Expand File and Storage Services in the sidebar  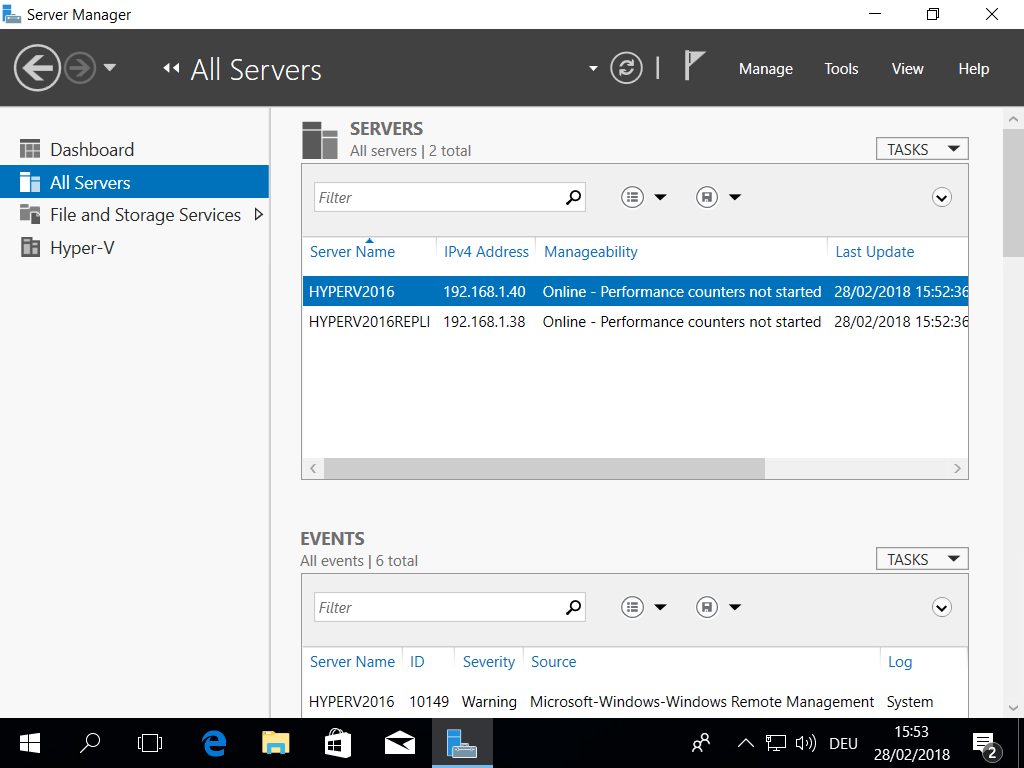tap(259, 214)
